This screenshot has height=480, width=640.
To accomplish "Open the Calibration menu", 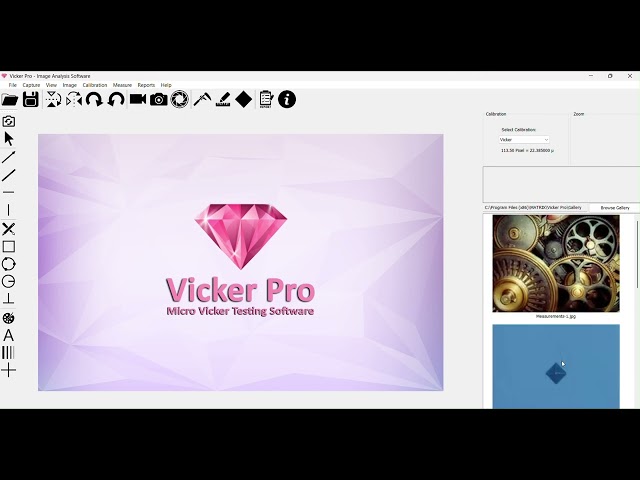I will click(95, 85).
